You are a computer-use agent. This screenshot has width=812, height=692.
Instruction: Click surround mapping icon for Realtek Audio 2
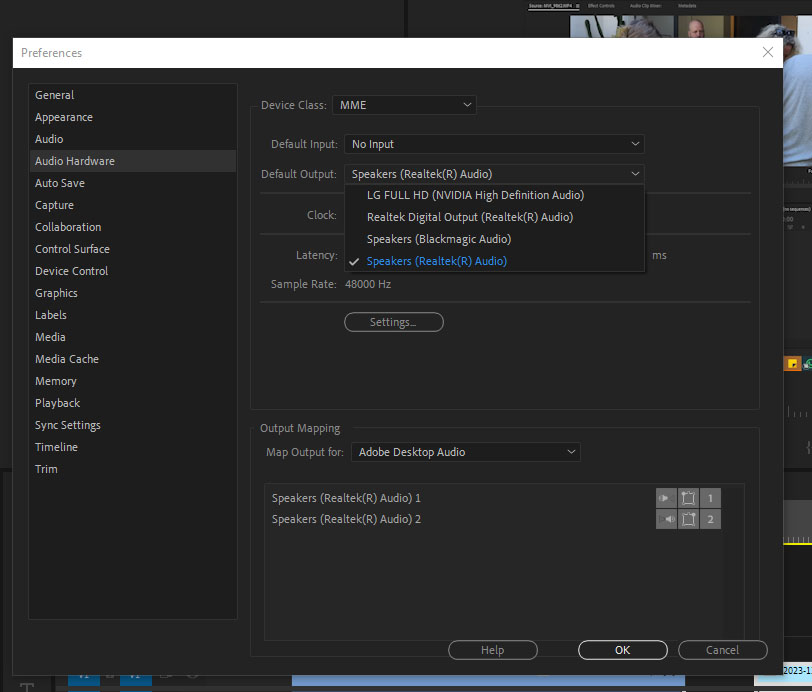[x=688, y=519]
